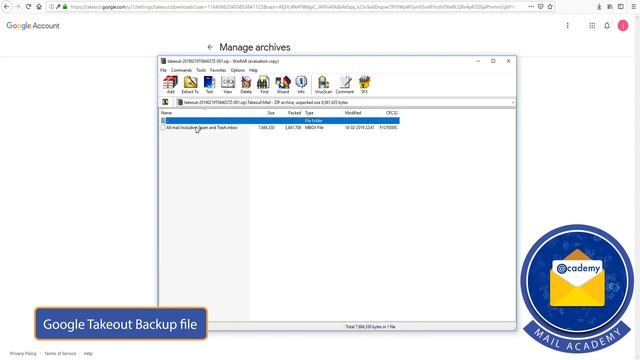Click the browser back button
The width and height of the screenshot is (640, 360).
7,7
